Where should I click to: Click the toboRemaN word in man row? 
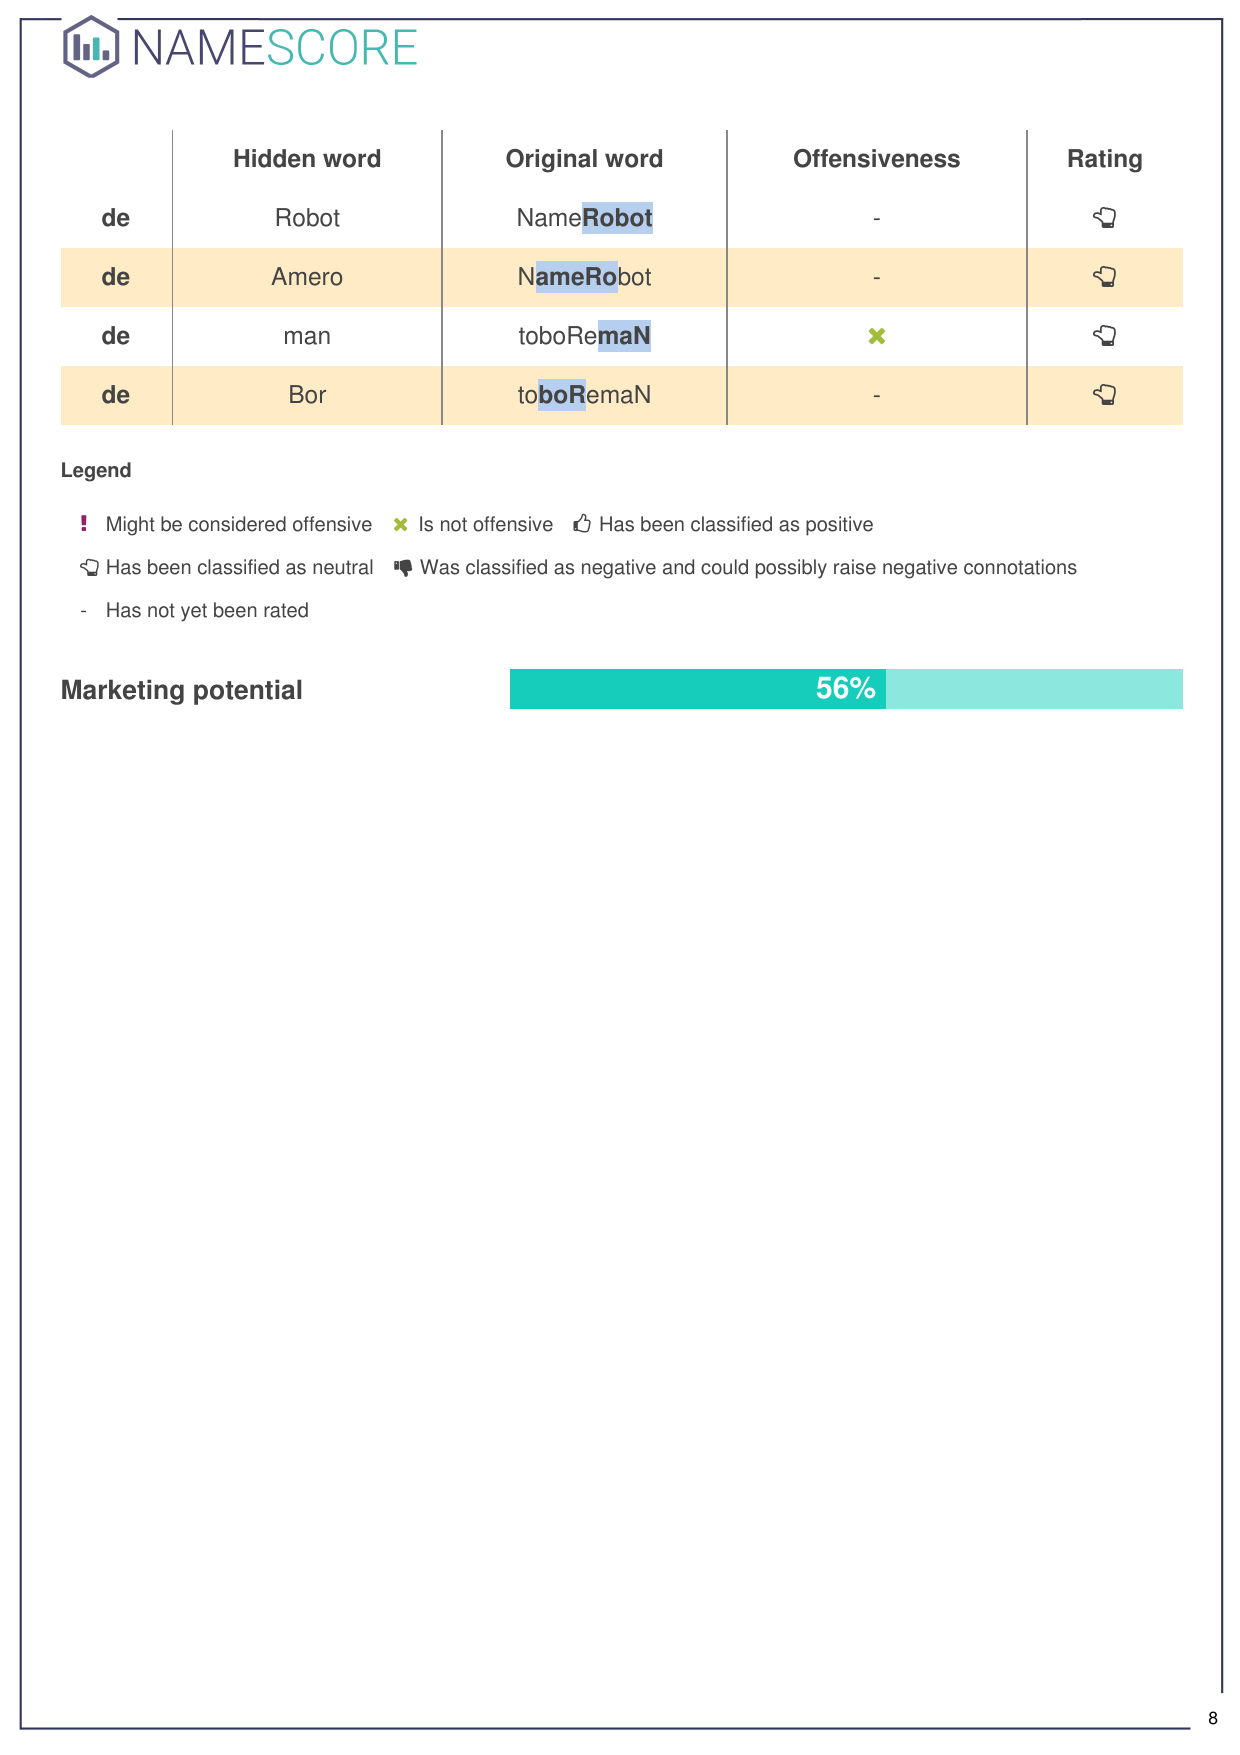[x=584, y=336]
